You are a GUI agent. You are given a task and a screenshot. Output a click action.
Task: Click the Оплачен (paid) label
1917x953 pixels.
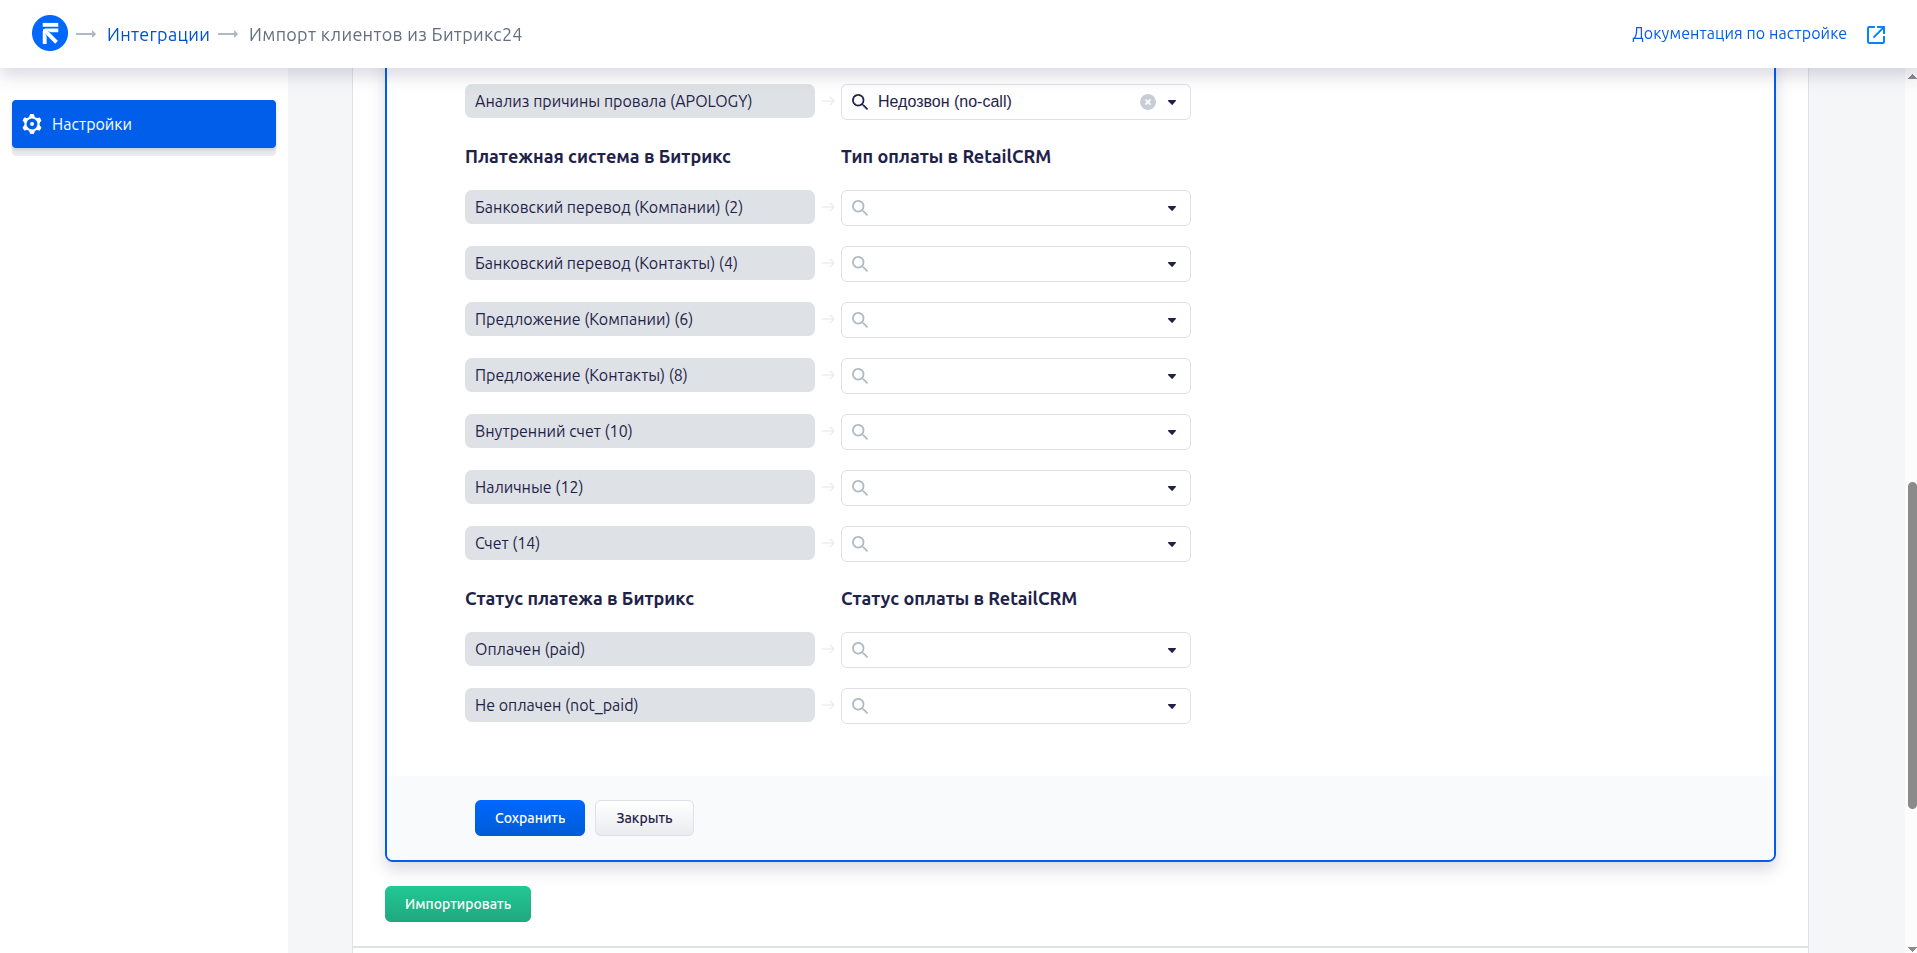click(x=640, y=649)
